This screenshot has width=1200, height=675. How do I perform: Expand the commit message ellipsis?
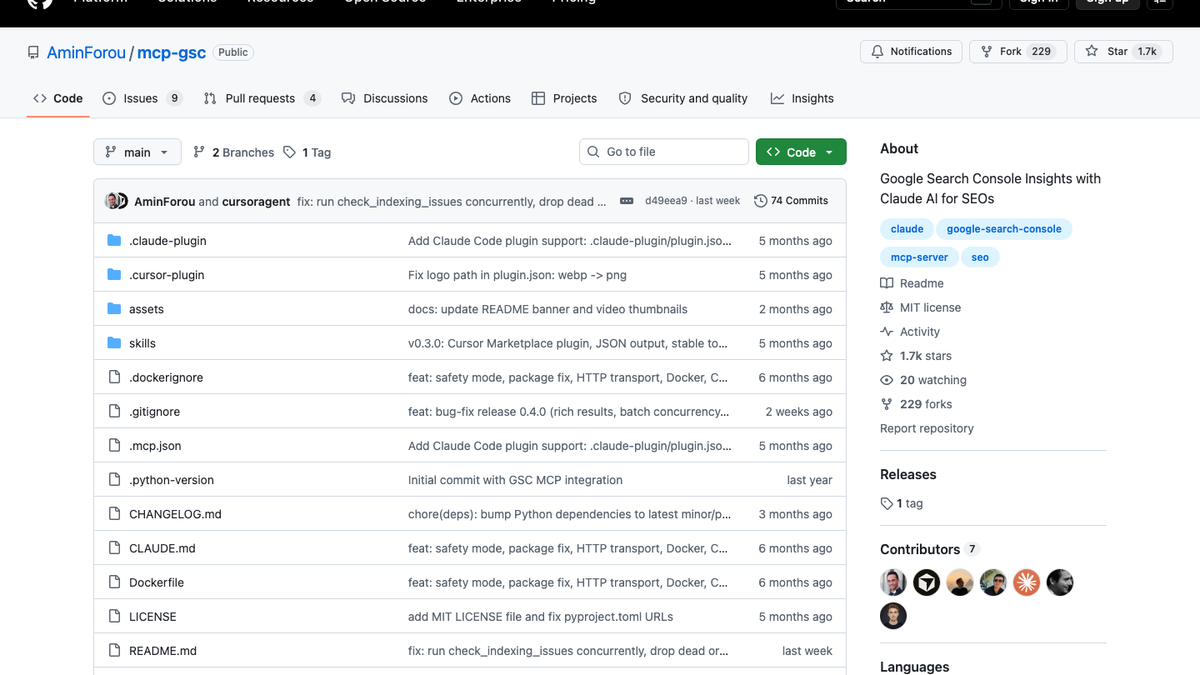point(627,201)
